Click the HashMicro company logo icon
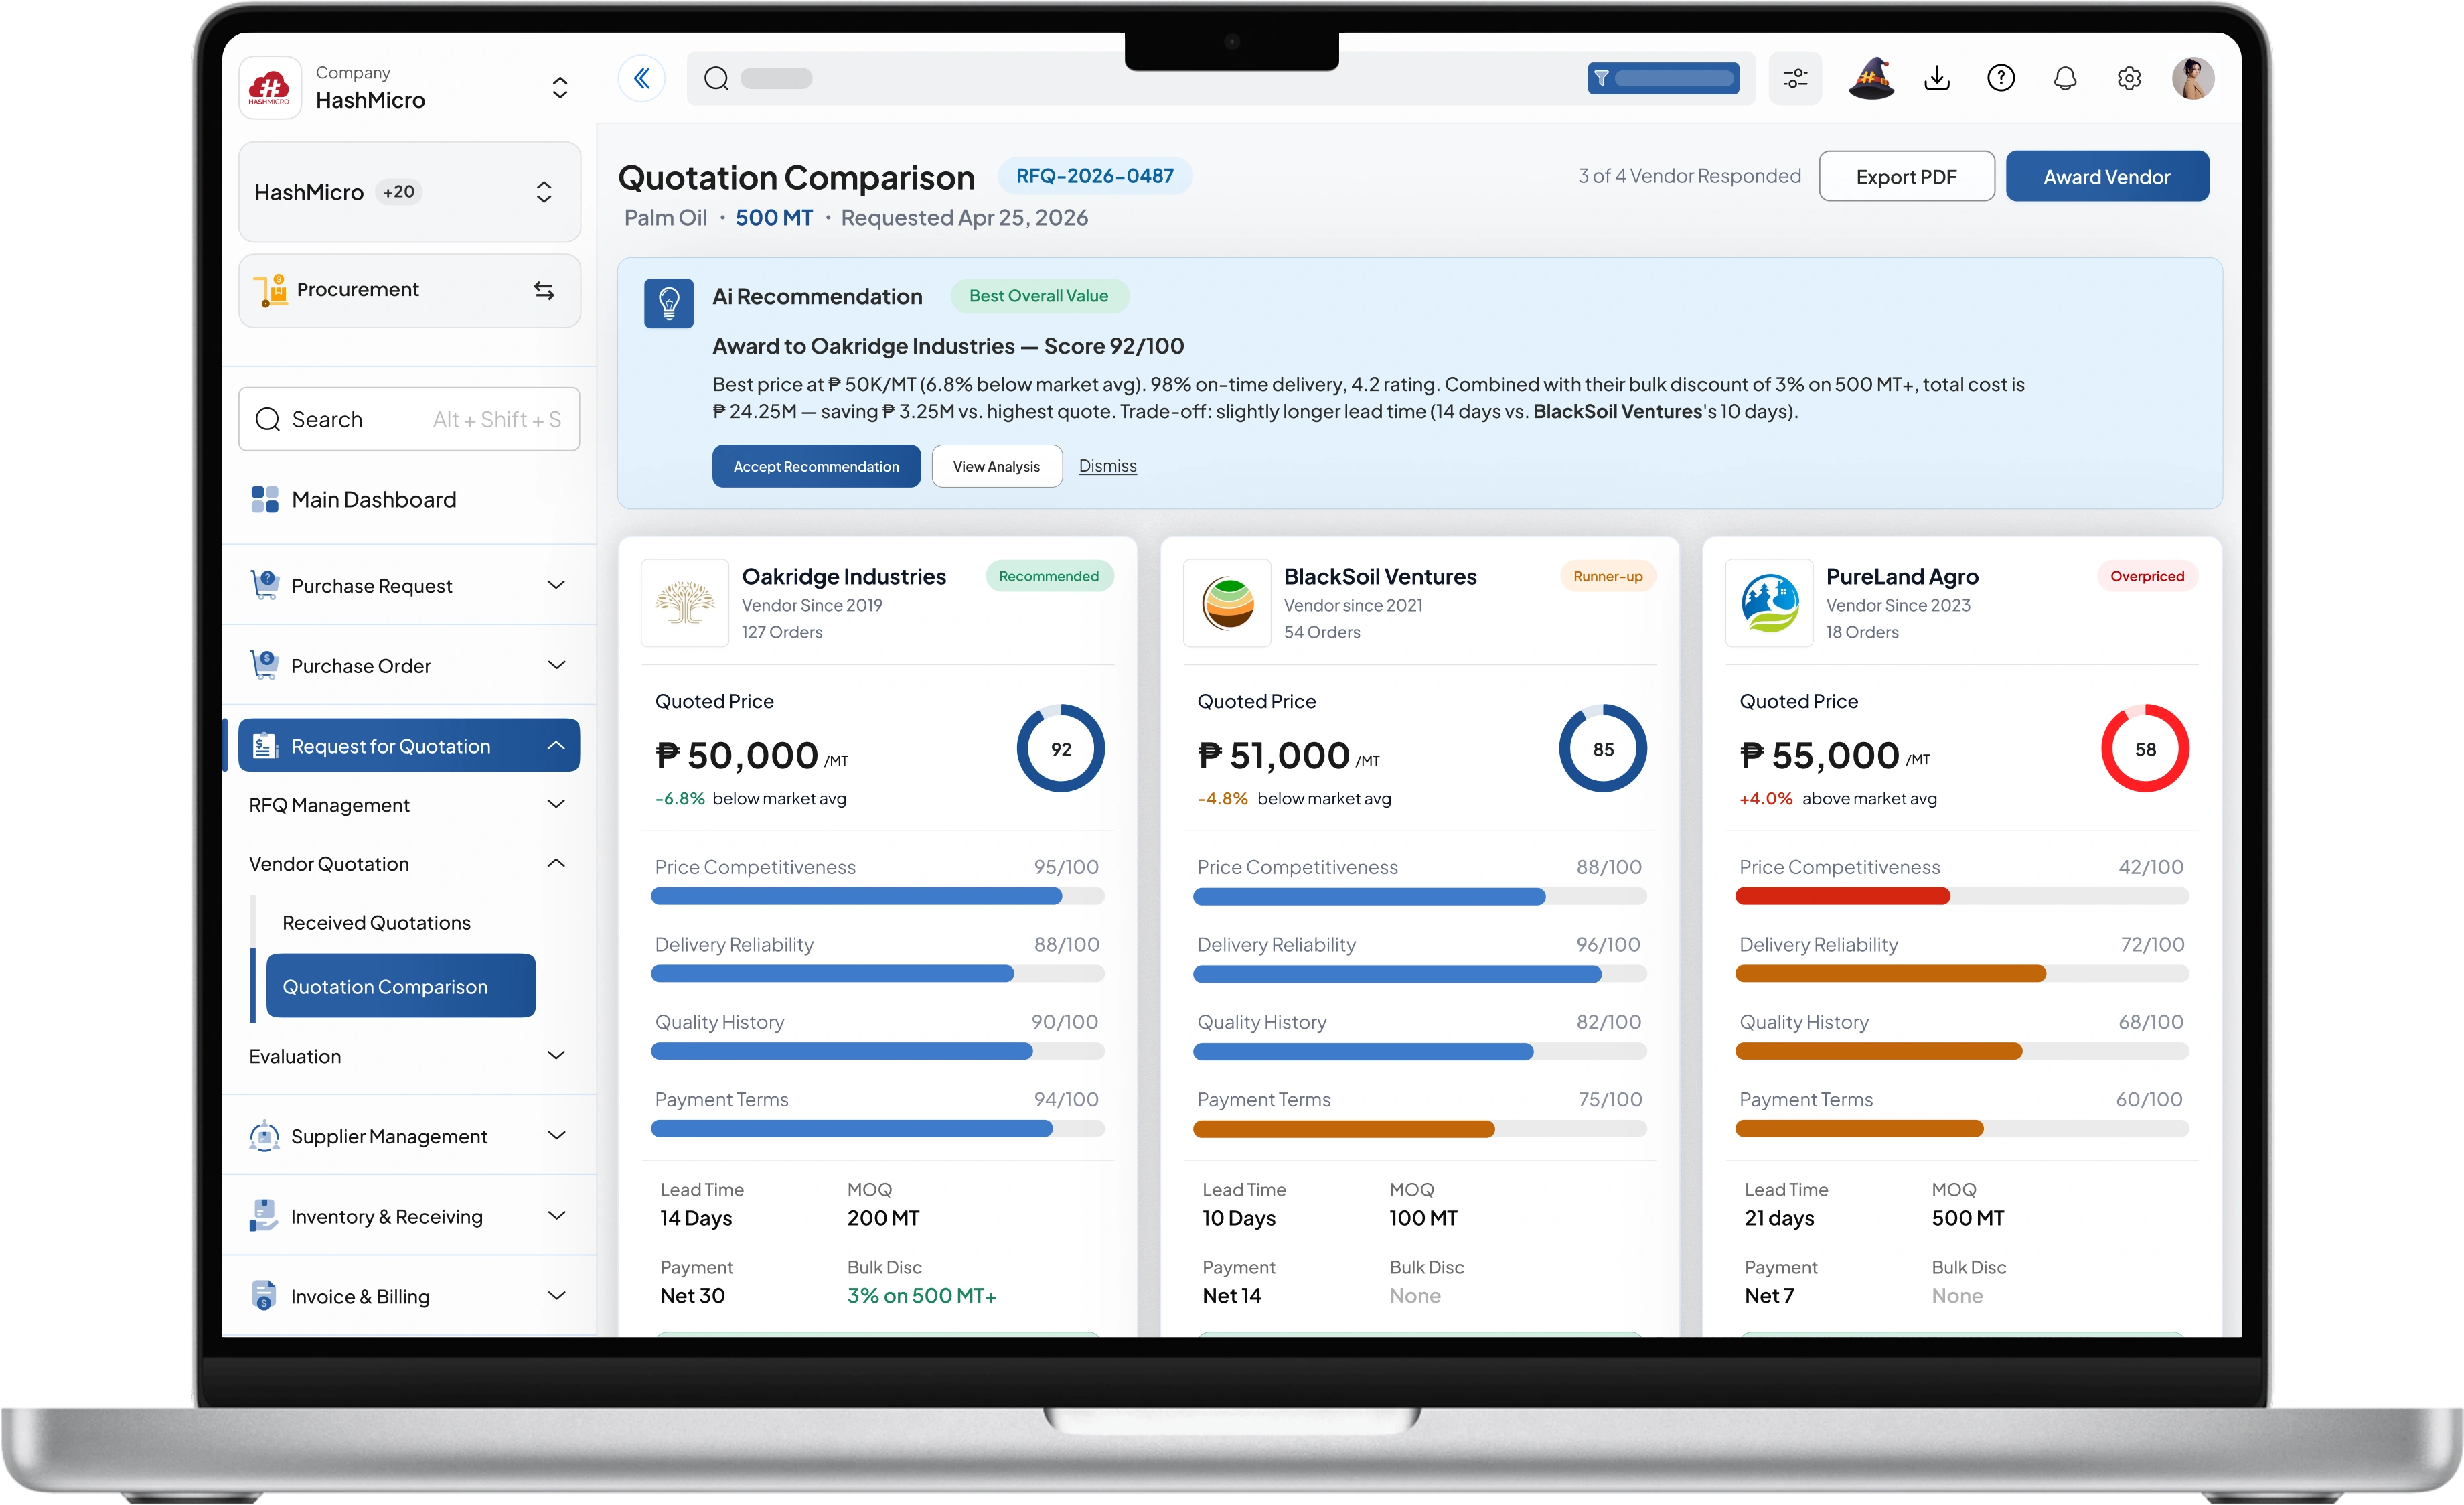The height and width of the screenshot is (1505, 2464). click(269, 87)
